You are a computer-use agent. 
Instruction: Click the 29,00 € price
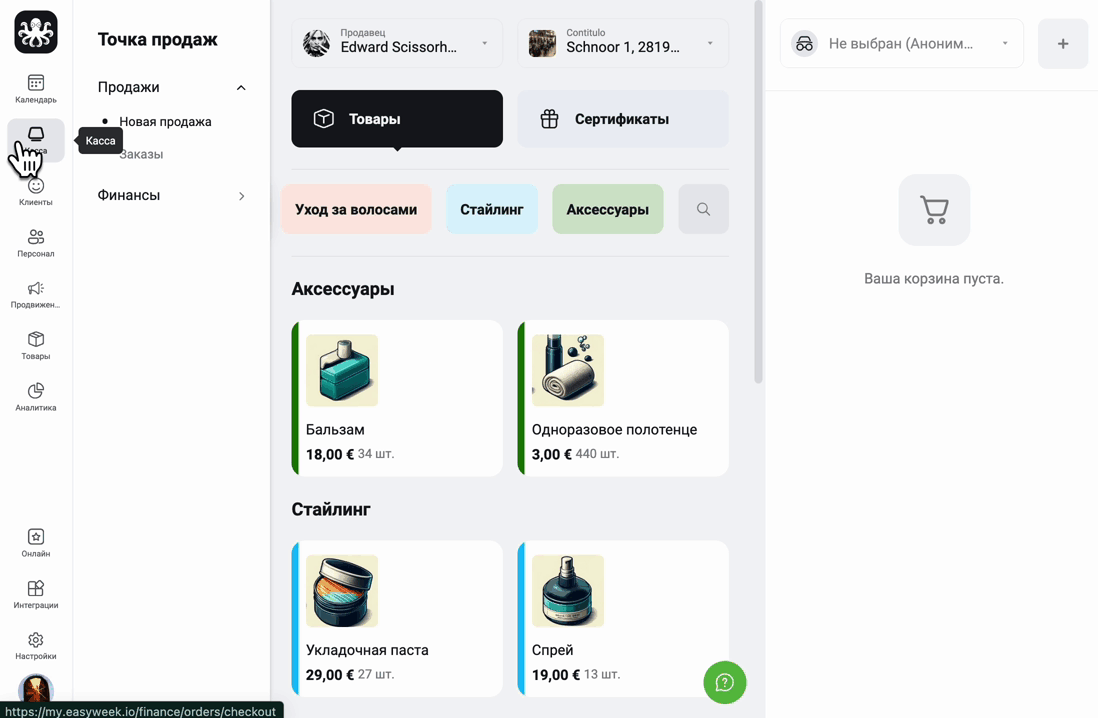(x=330, y=675)
